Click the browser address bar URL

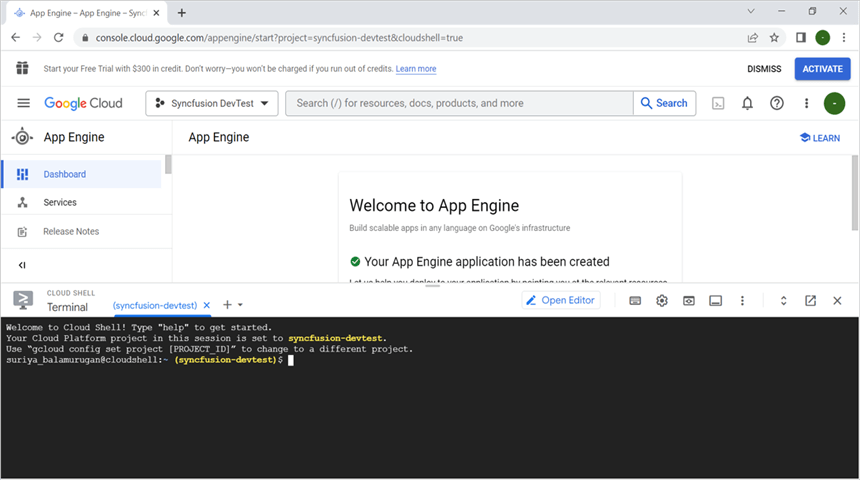279,38
